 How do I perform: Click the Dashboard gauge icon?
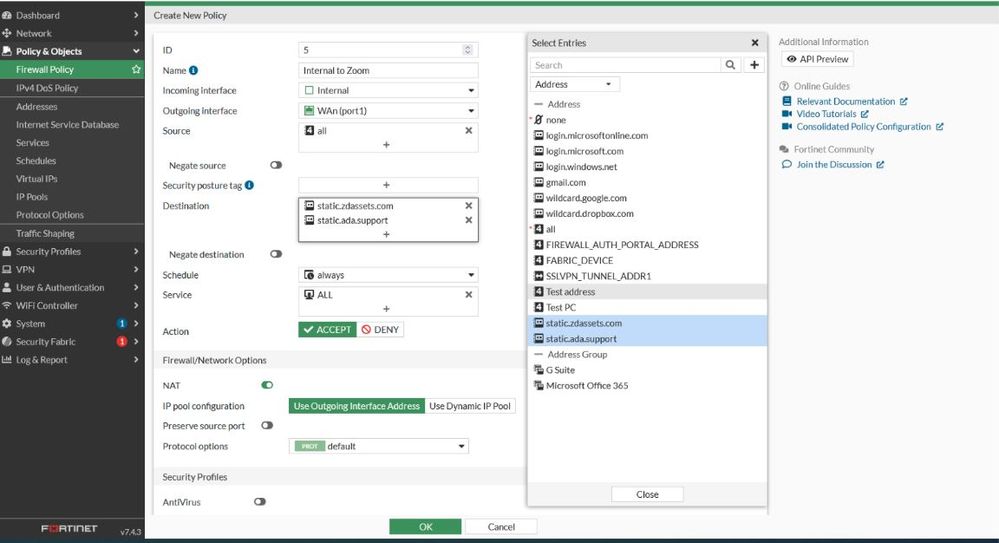coord(7,15)
